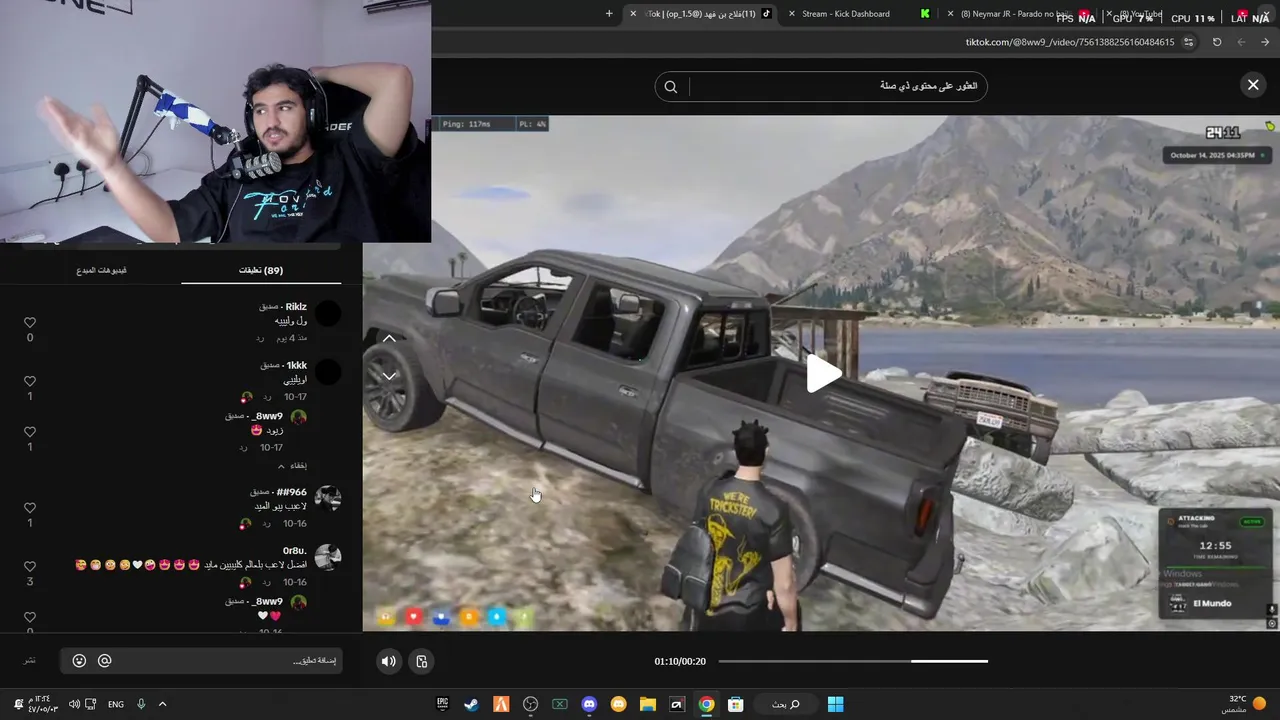Screen dimensions: 1280x720
Task: Like the comment by 0r8u.
Action: (x=30, y=566)
